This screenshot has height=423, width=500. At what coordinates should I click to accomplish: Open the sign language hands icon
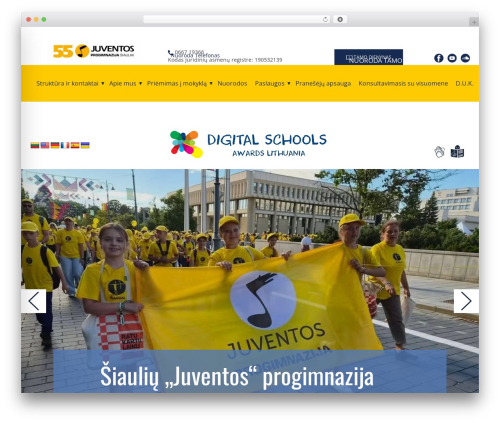tap(439, 152)
